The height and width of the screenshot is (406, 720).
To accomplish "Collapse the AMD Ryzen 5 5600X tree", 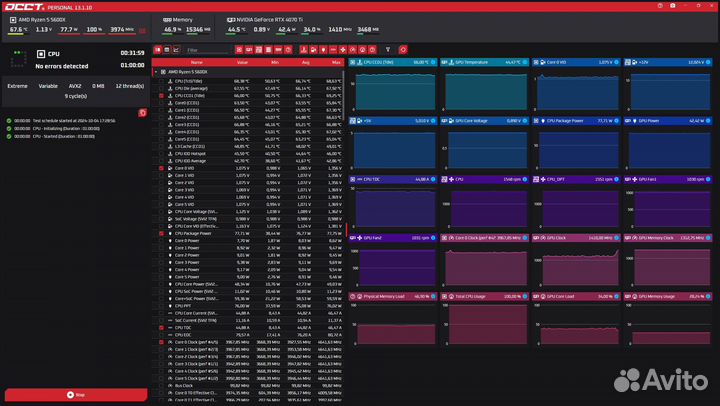I will [x=155, y=72].
